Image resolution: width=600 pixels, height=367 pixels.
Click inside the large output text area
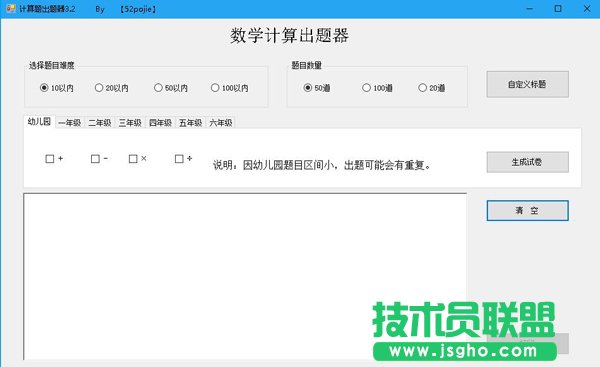click(245, 276)
